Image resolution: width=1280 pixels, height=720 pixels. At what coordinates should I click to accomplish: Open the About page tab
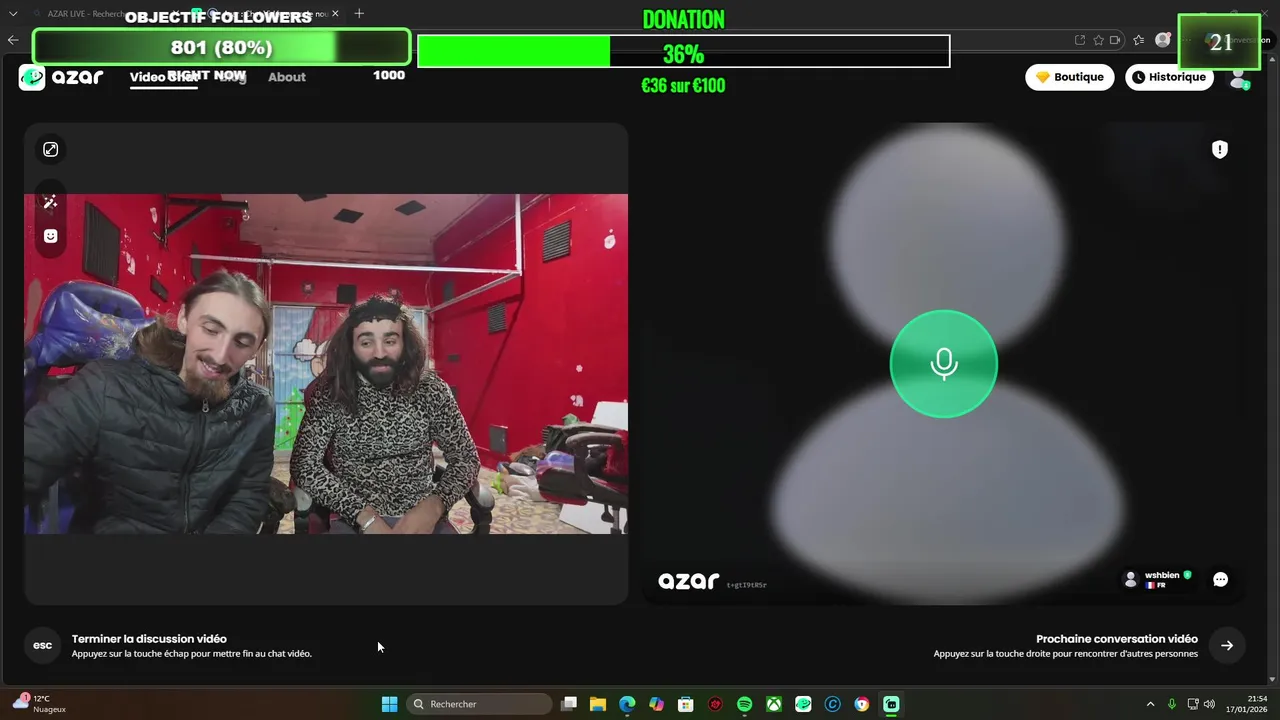(x=287, y=77)
